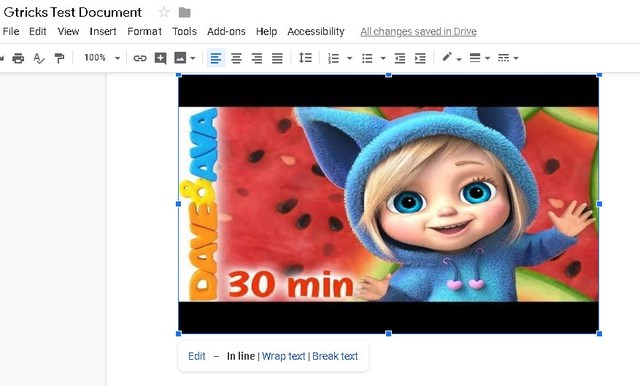Viewport: 640px width, 386px height.
Task: Select the Break text option
Action: click(335, 356)
